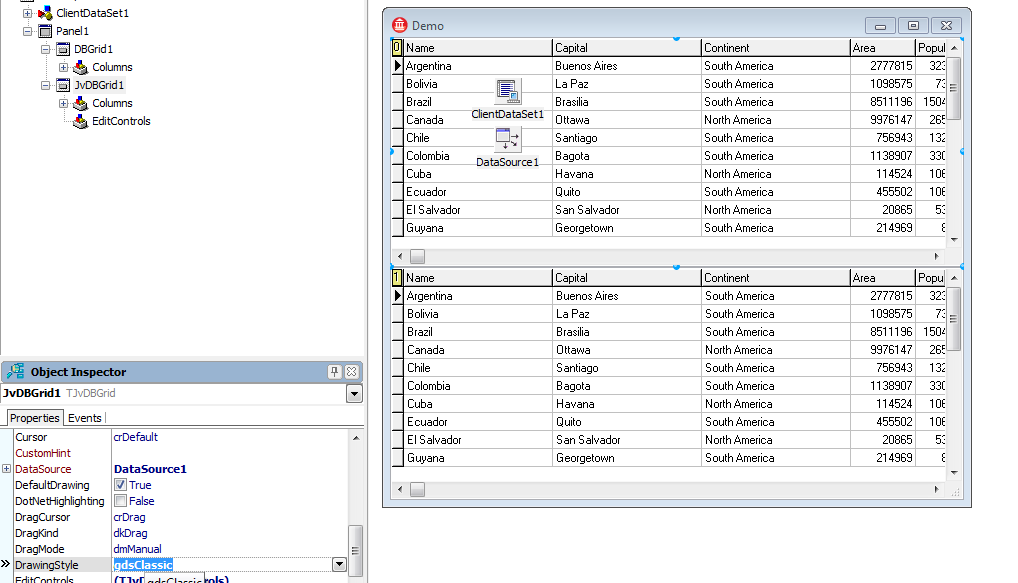Screen dimensions: 1018x583
Task: Select the DataSource1 component icon on form
Action: point(507,140)
